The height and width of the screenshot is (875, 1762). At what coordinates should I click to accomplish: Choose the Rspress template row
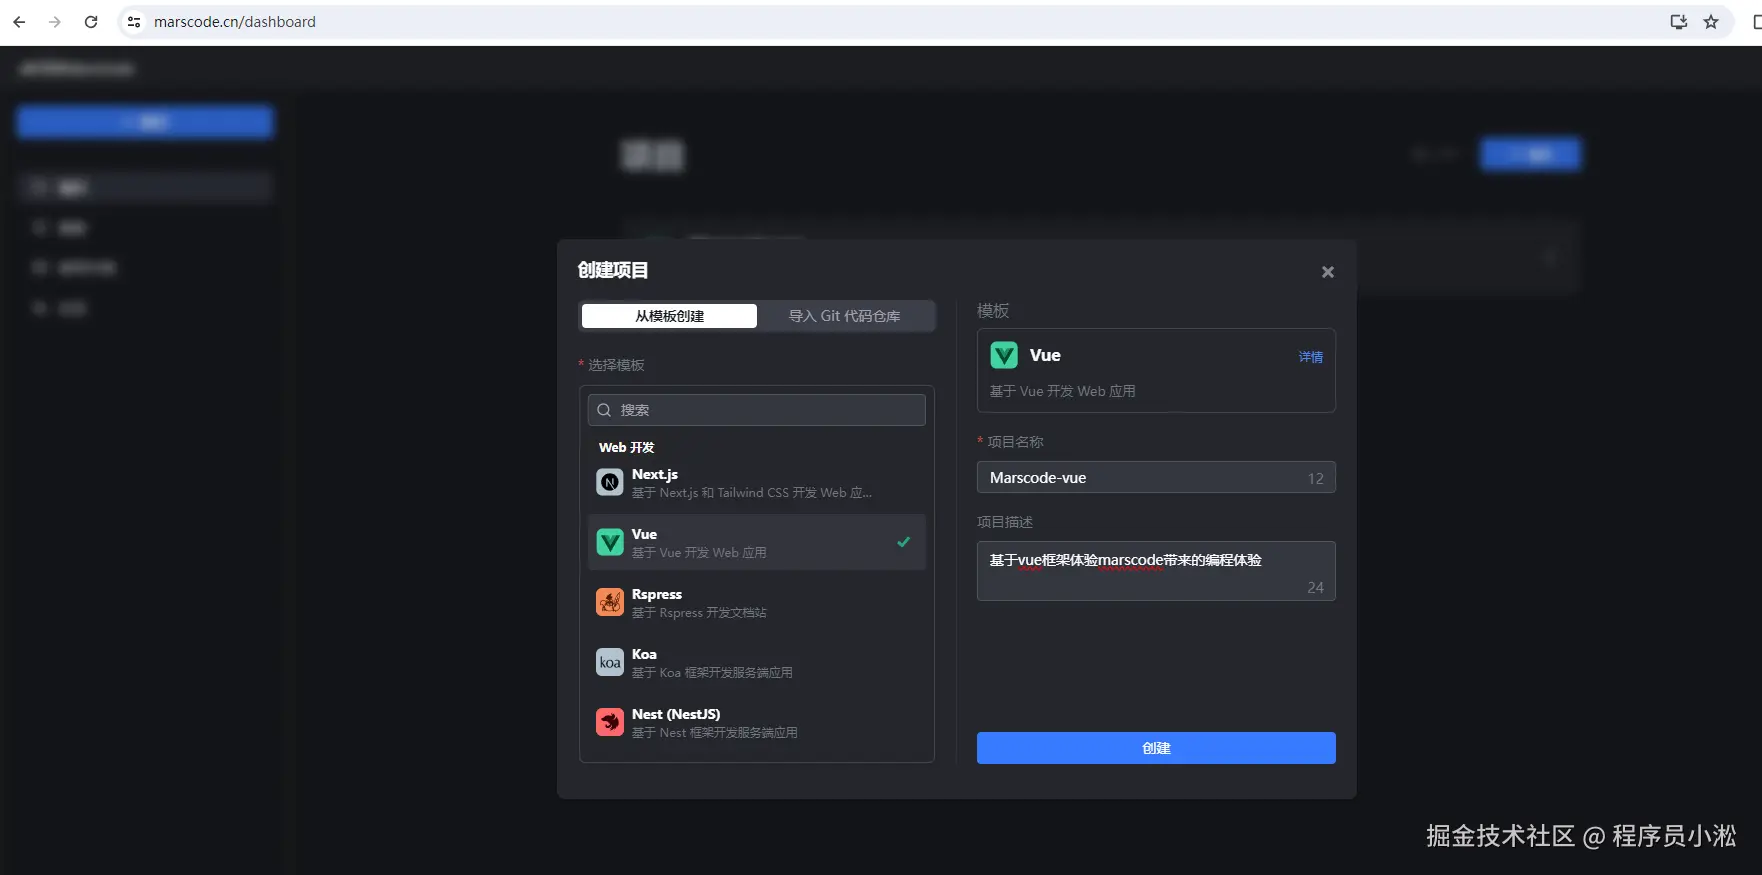[x=757, y=603]
